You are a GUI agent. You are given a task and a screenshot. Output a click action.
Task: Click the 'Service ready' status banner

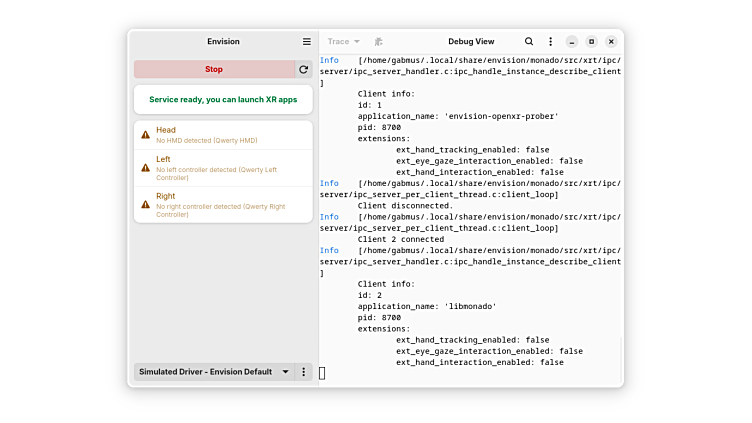pyautogui.click(x=223, y=100)
